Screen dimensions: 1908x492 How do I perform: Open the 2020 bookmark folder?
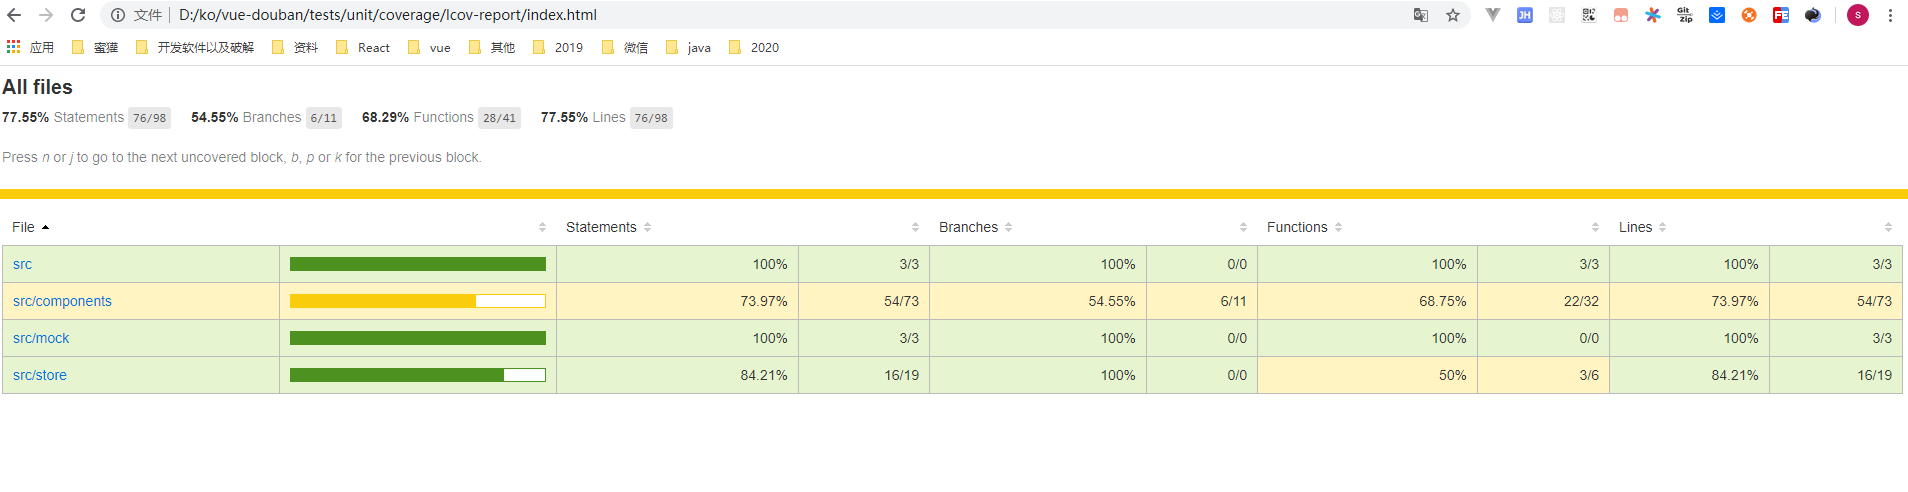(754, 47)
